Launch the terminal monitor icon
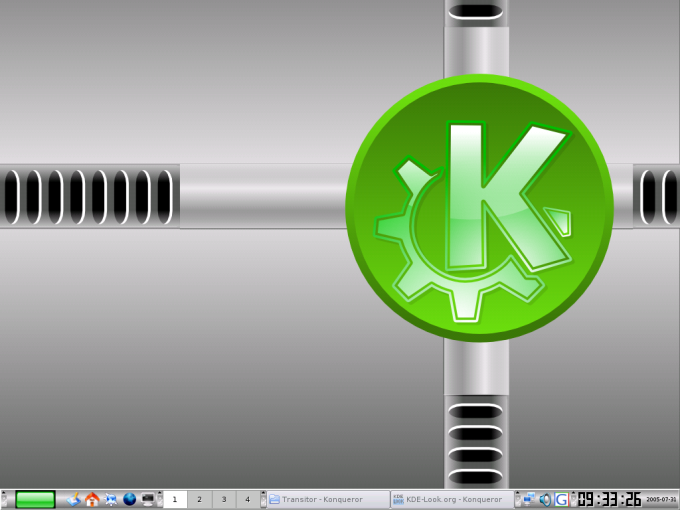The height and width of the screenshot is (510, 680). click(148, 499)
